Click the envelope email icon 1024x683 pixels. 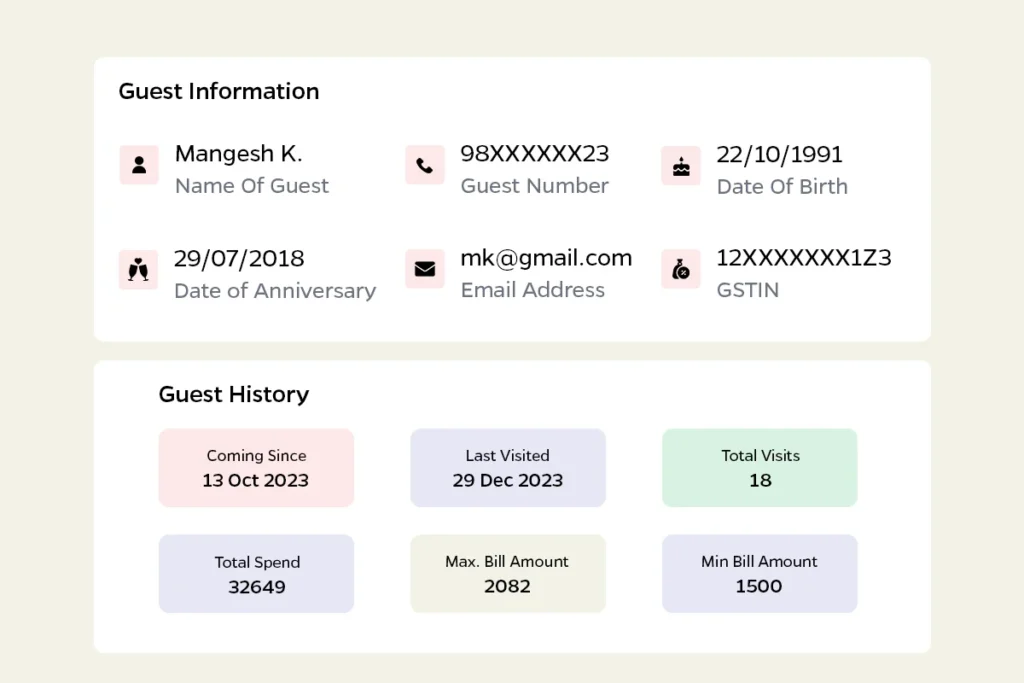click(424, 268)
